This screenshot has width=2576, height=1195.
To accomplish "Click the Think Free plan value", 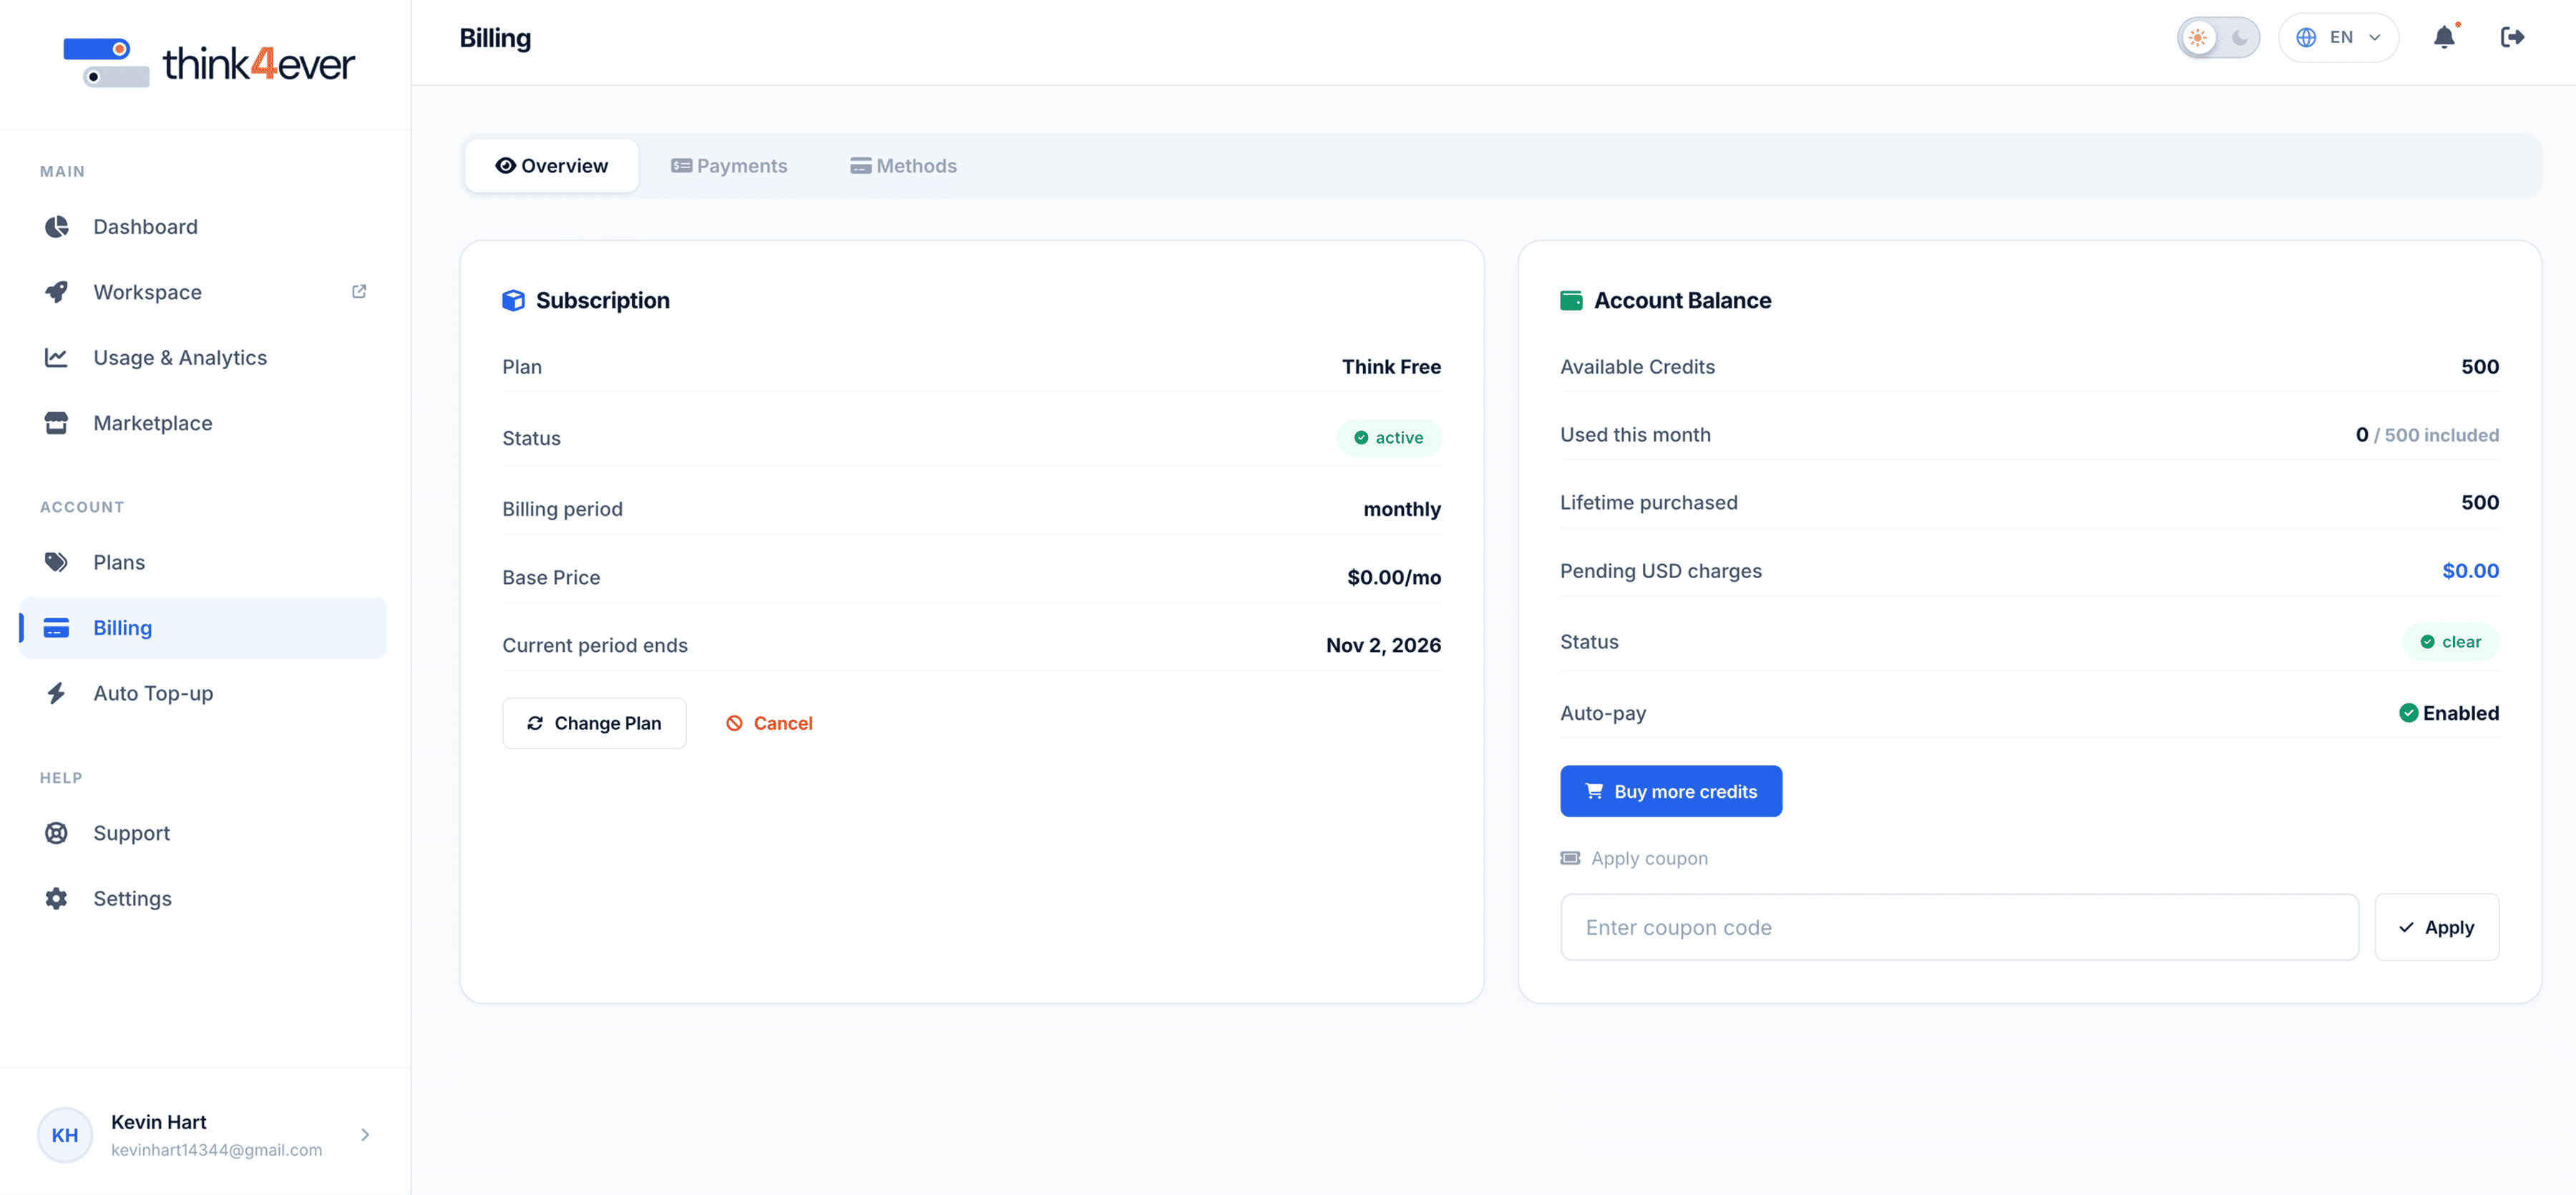I will click(x=1391, y=367).
